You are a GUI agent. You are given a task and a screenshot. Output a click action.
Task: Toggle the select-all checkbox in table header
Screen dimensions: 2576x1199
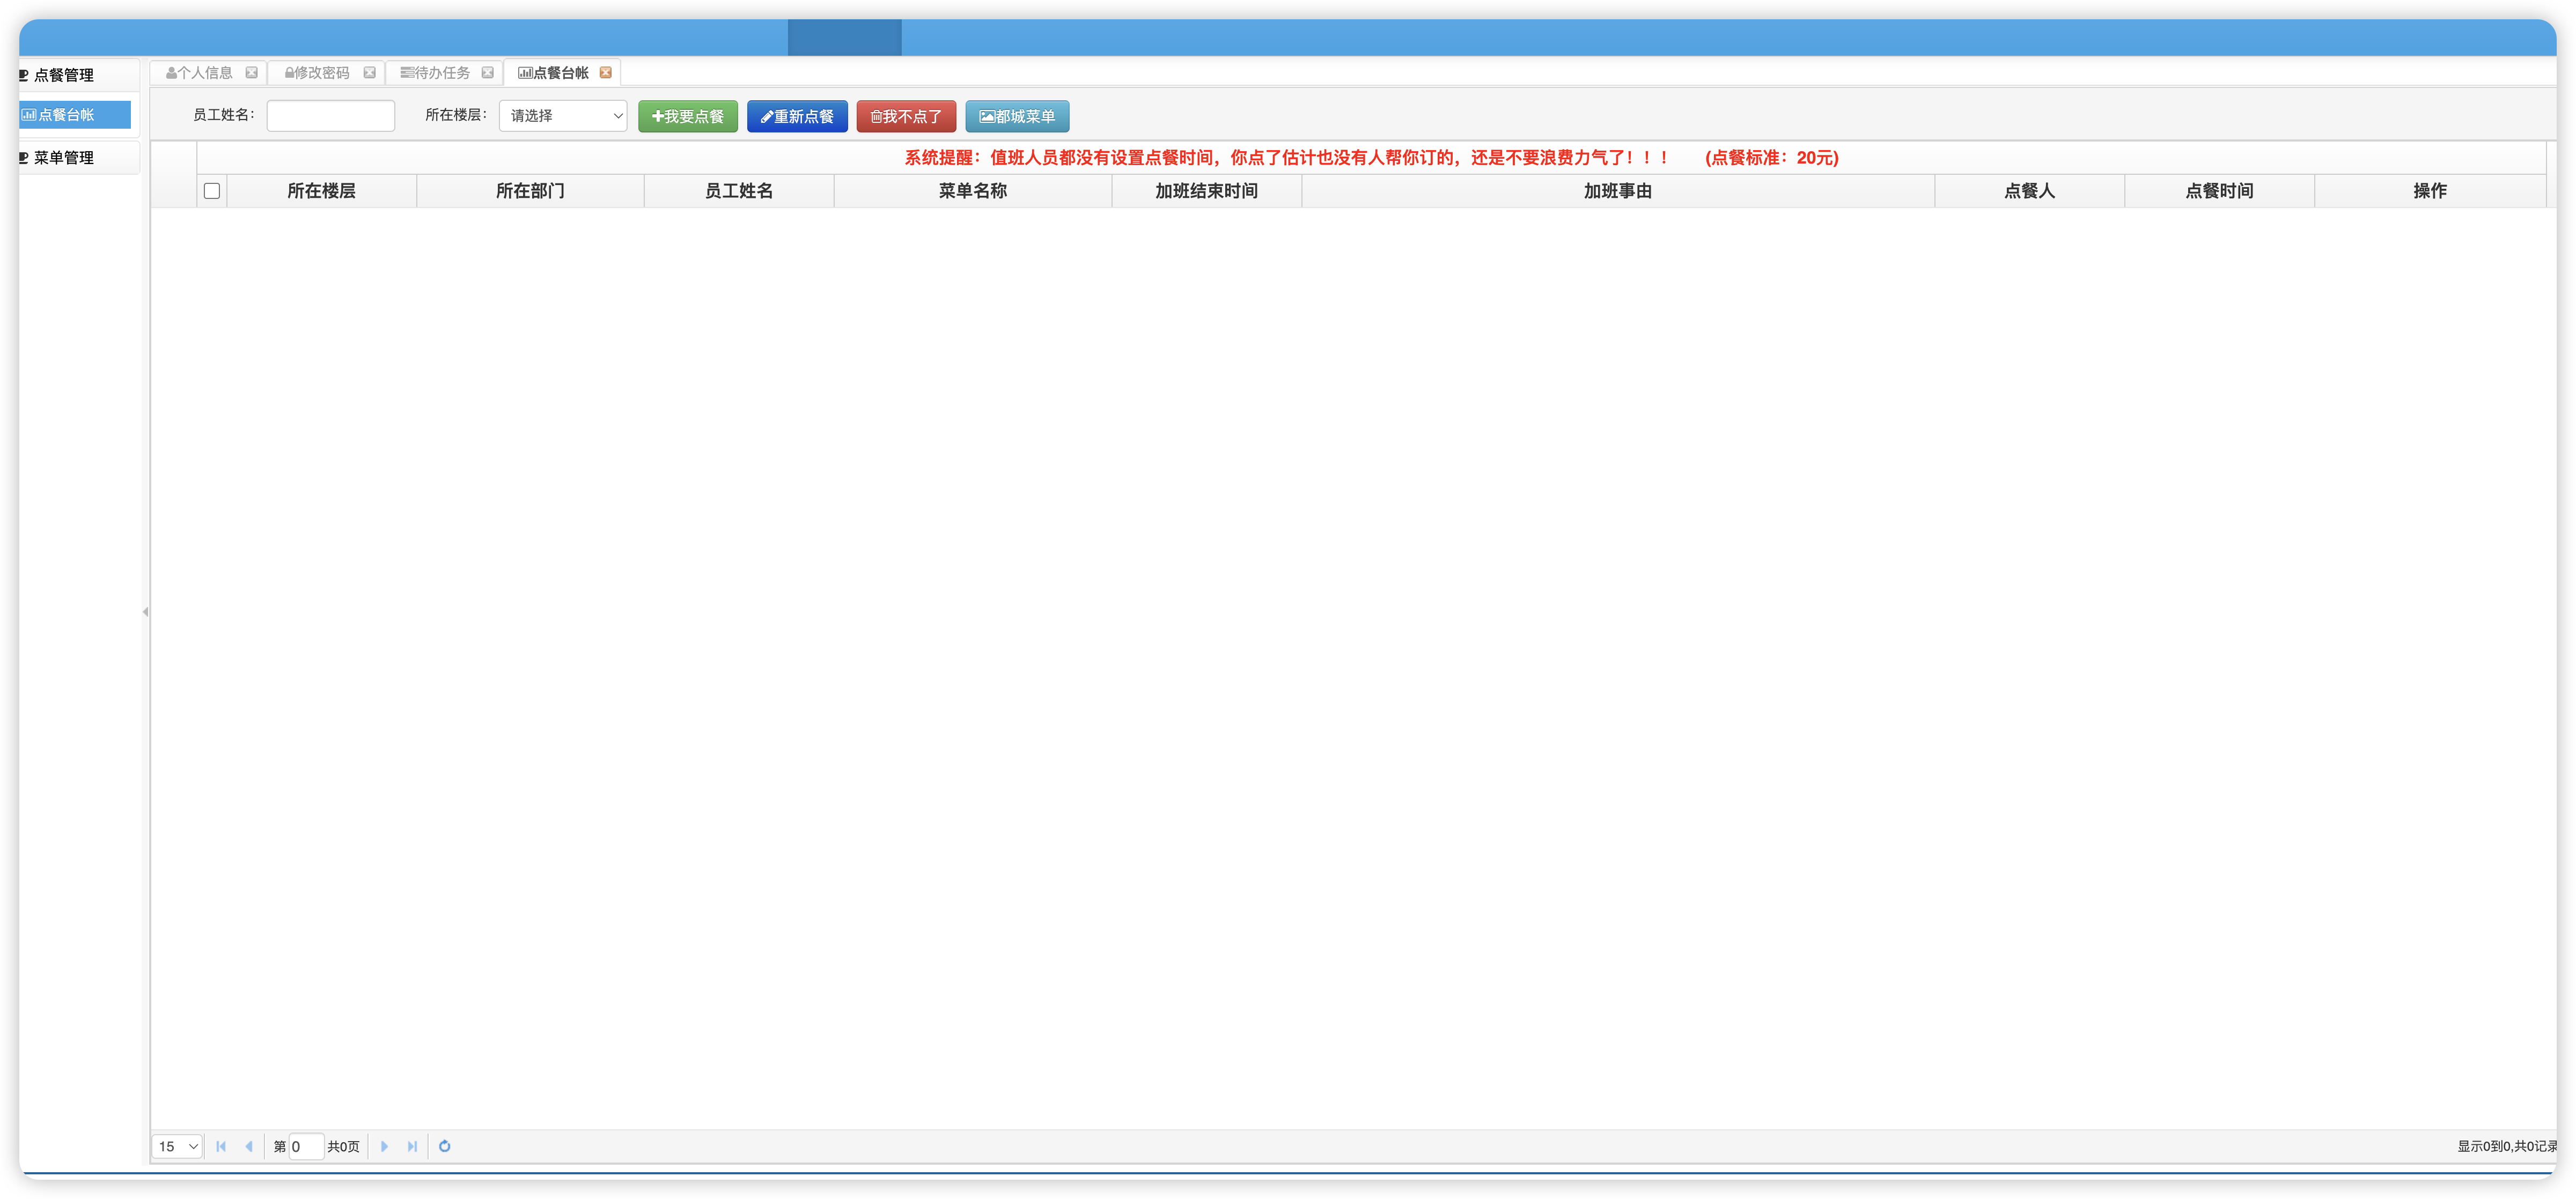tap(212, 191)
